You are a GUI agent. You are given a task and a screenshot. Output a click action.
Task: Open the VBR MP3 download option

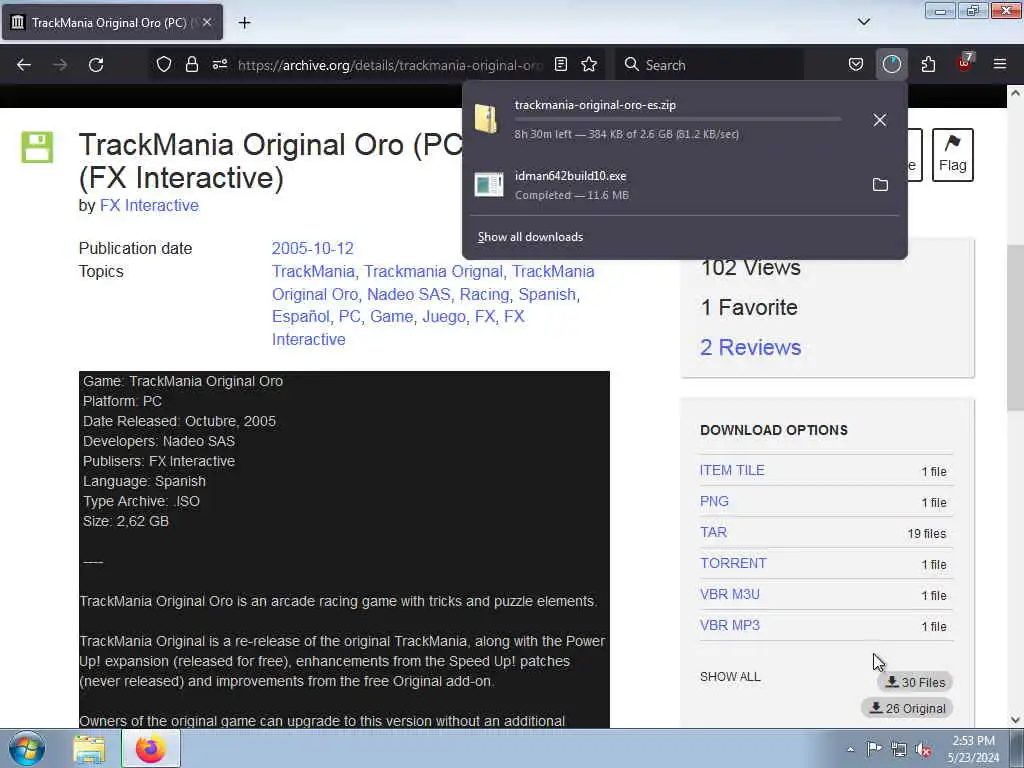[729, 625]
